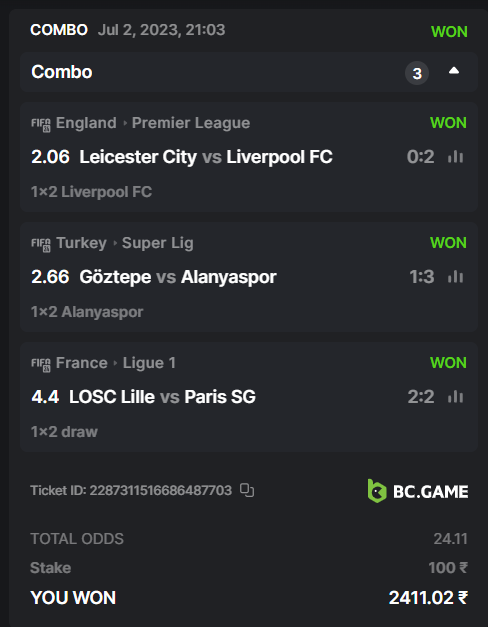Click the Combo header row label

click(x=62, y=72)
